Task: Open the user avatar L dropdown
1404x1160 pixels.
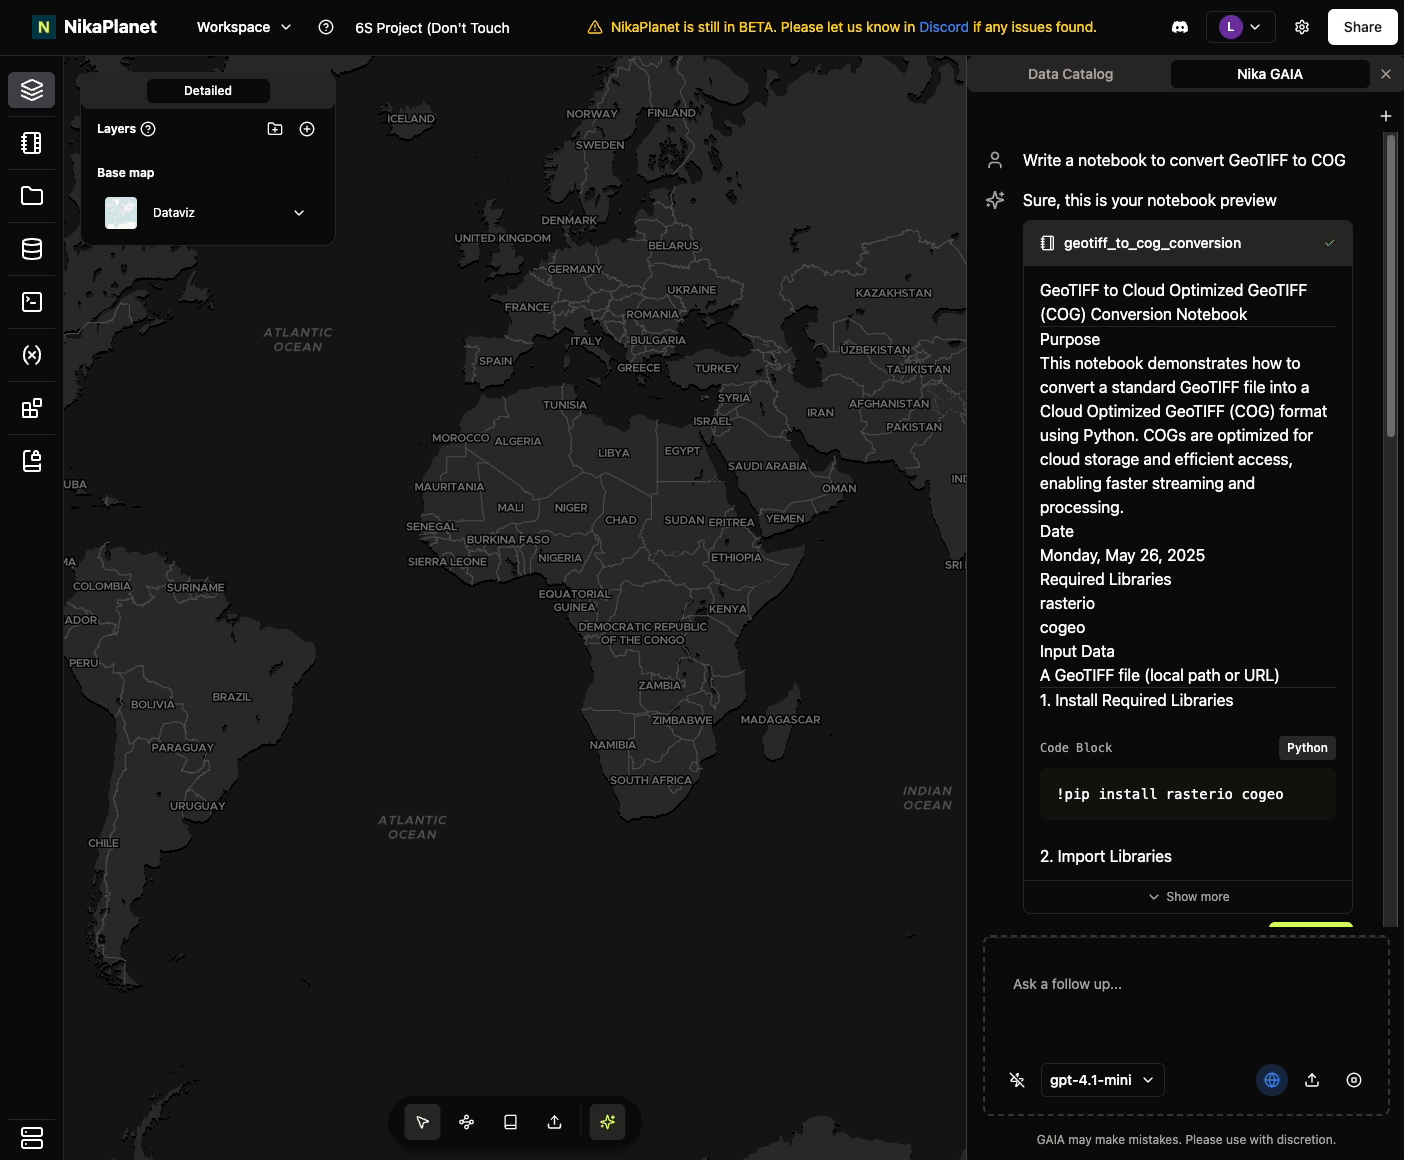Action: (1241, 27)
